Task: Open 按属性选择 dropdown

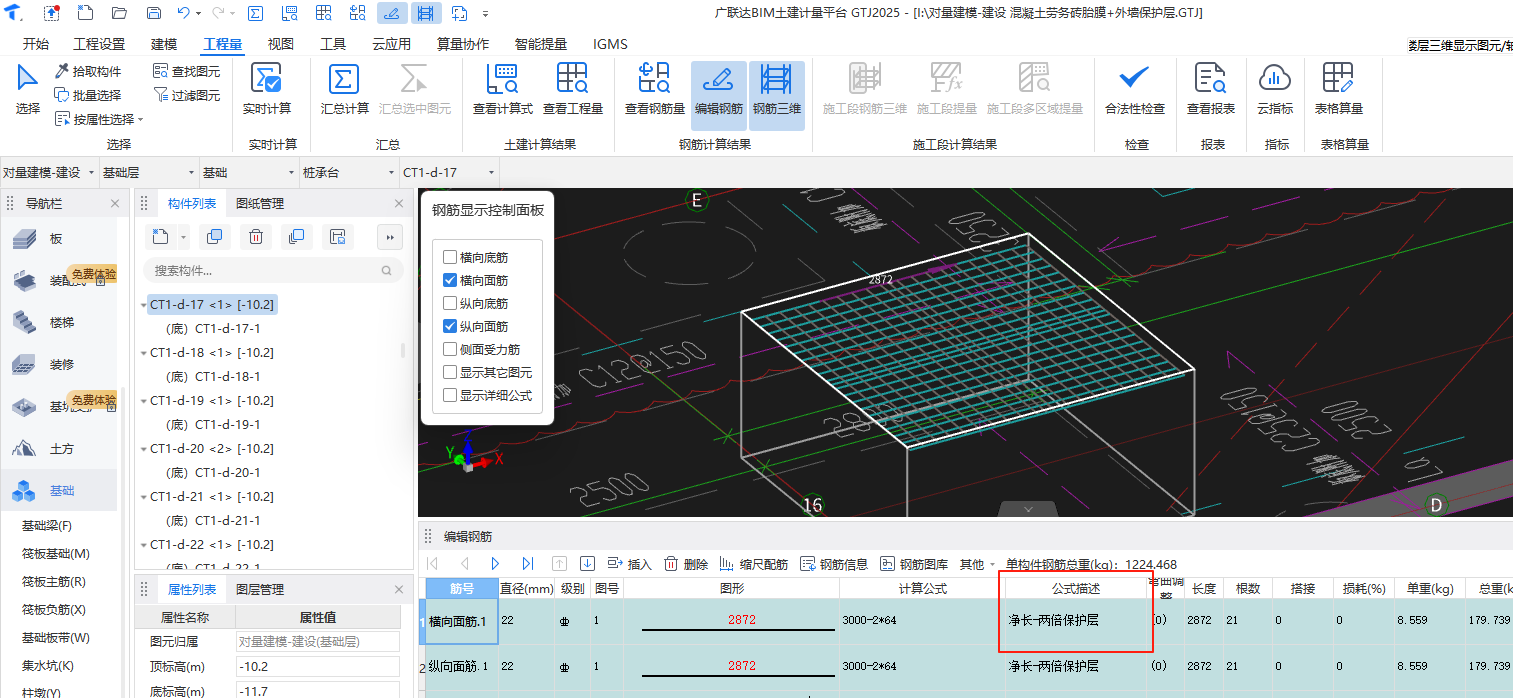Action: tap(99, 119)
